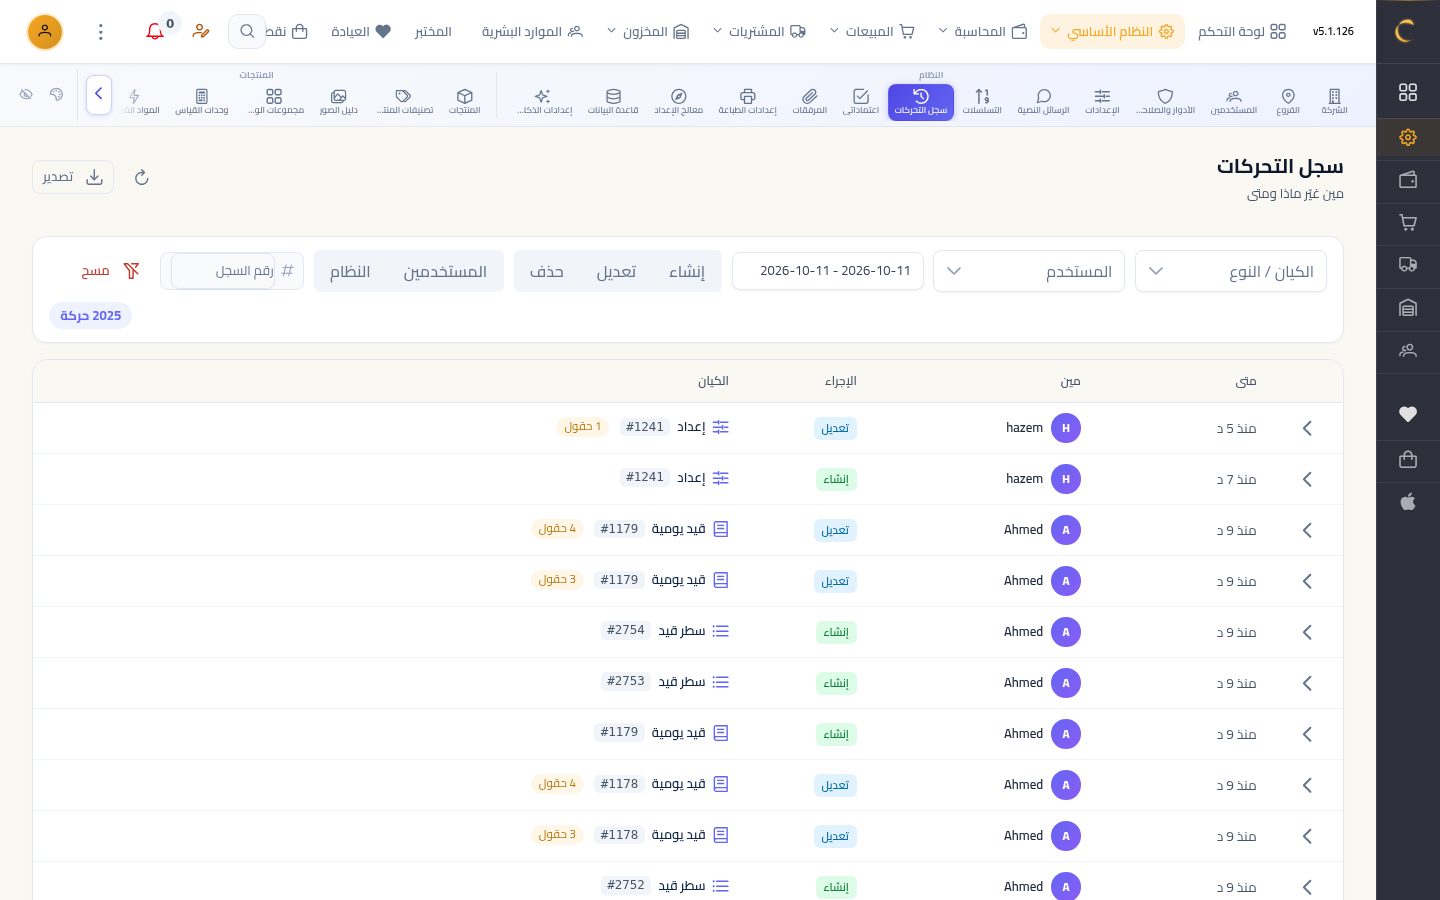Open the theme palette icon
This screenshot has height=900, width=1440.
click(56, 95)
